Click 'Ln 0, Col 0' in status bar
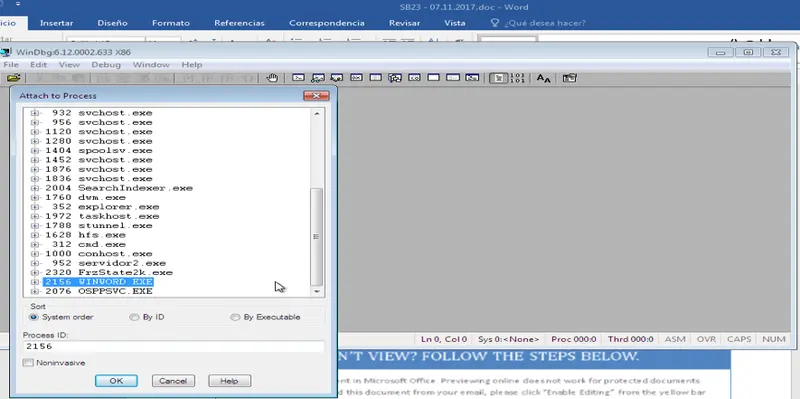Screen dimensions: 800x399 (x=444, y=339)
